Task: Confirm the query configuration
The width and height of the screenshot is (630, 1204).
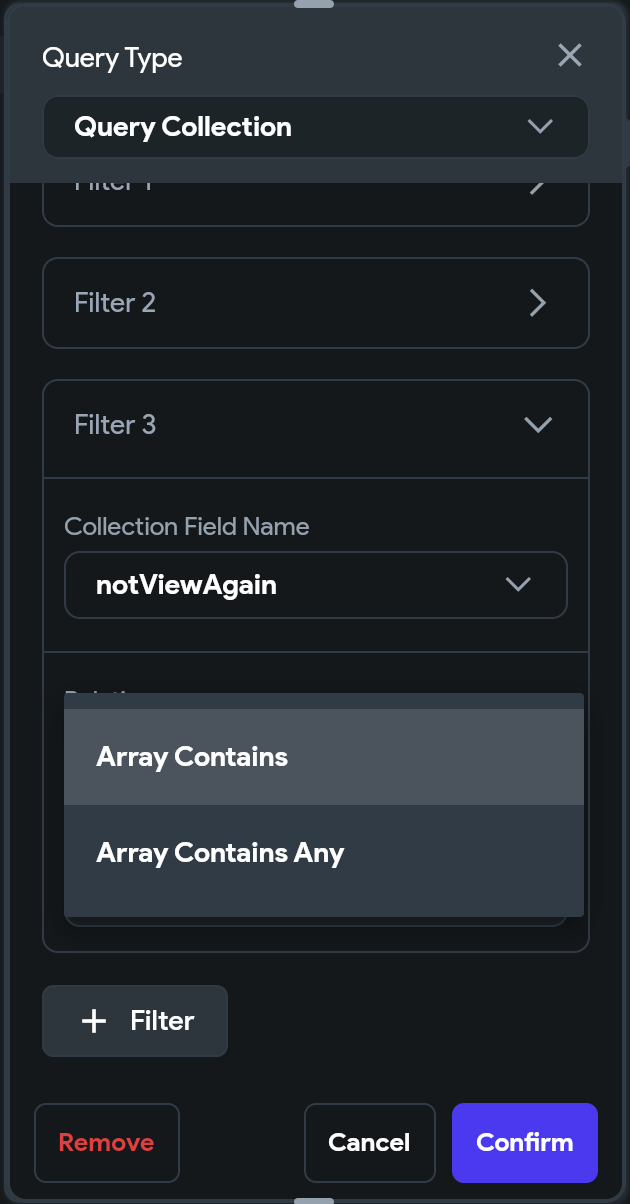Action: tap(524, 1143)
